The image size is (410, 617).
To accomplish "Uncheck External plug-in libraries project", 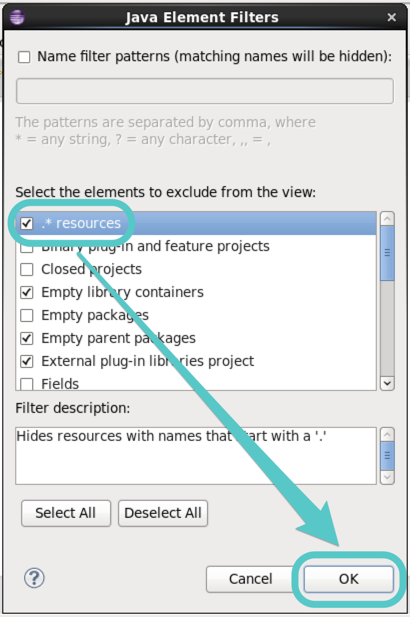I will click(x=26, y=361).
